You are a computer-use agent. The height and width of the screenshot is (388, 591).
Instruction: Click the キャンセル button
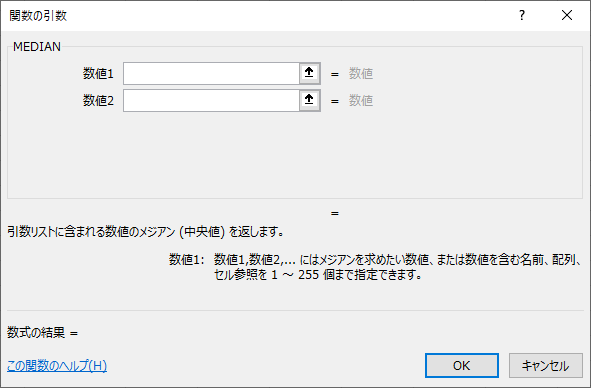545,365
